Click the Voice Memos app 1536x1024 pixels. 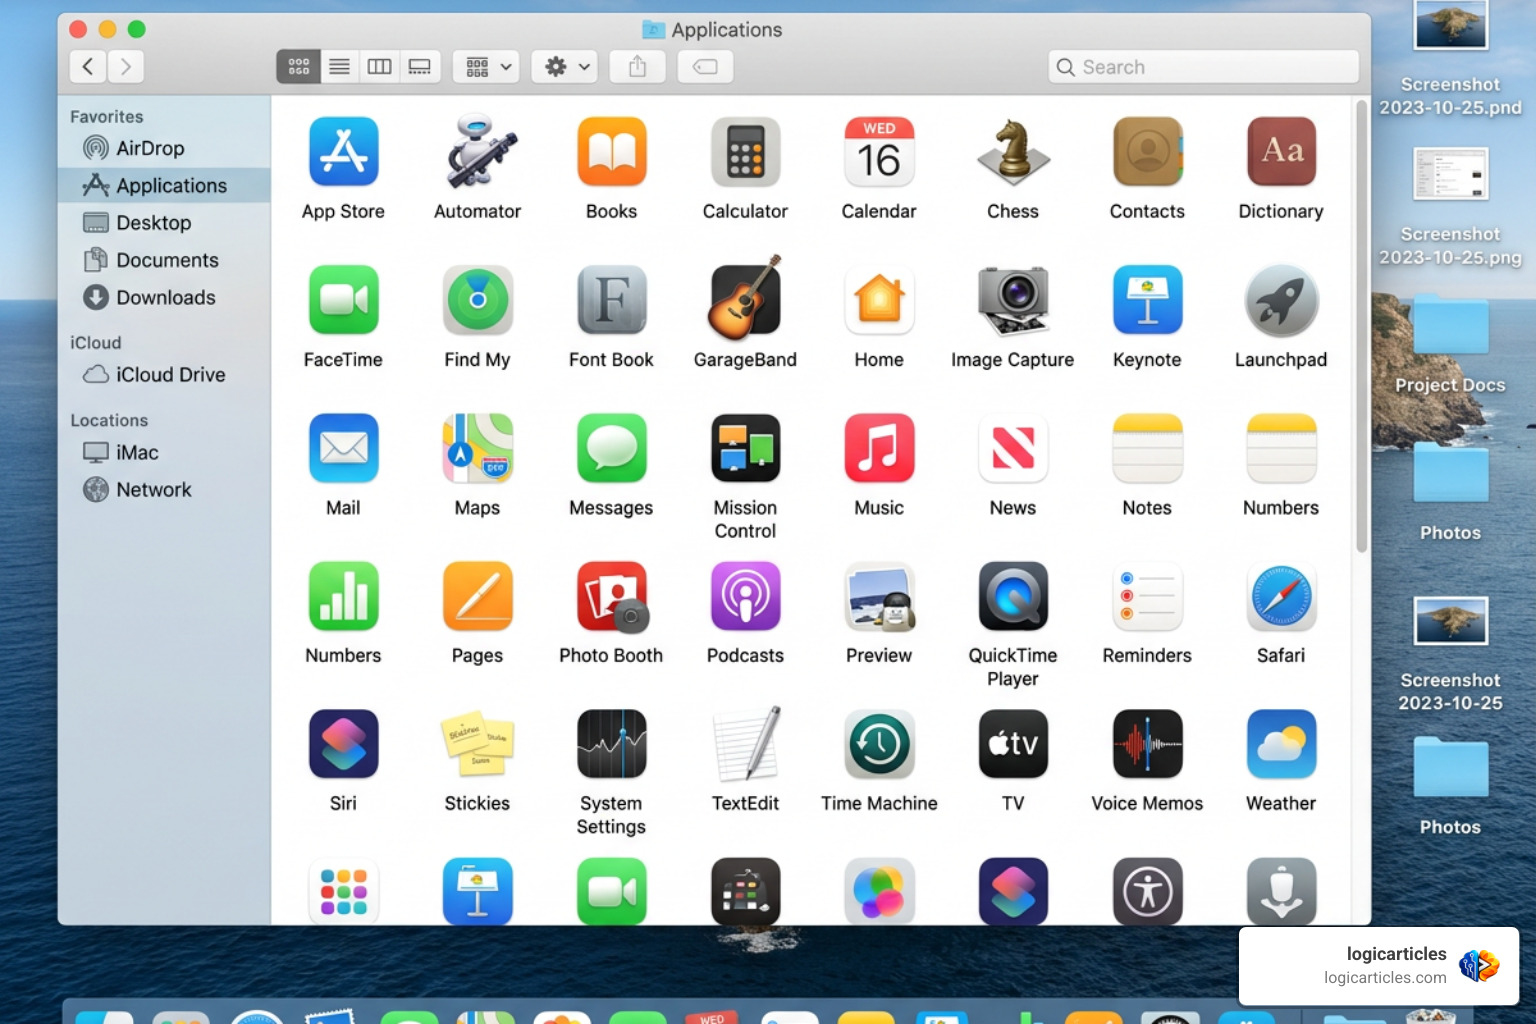[1147, 744]
